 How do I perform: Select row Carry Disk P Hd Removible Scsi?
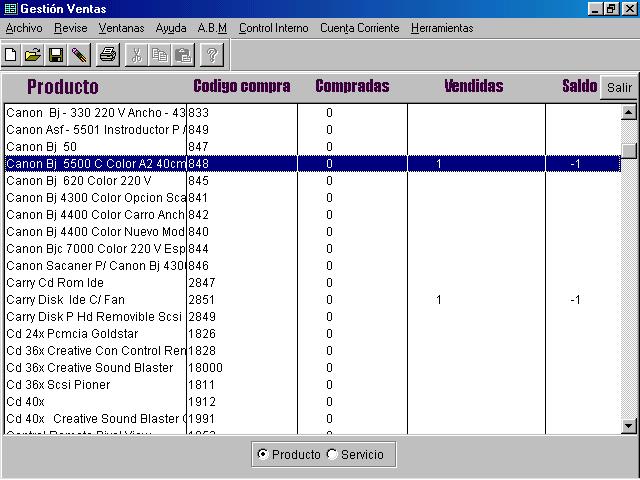tap(312, 317)
